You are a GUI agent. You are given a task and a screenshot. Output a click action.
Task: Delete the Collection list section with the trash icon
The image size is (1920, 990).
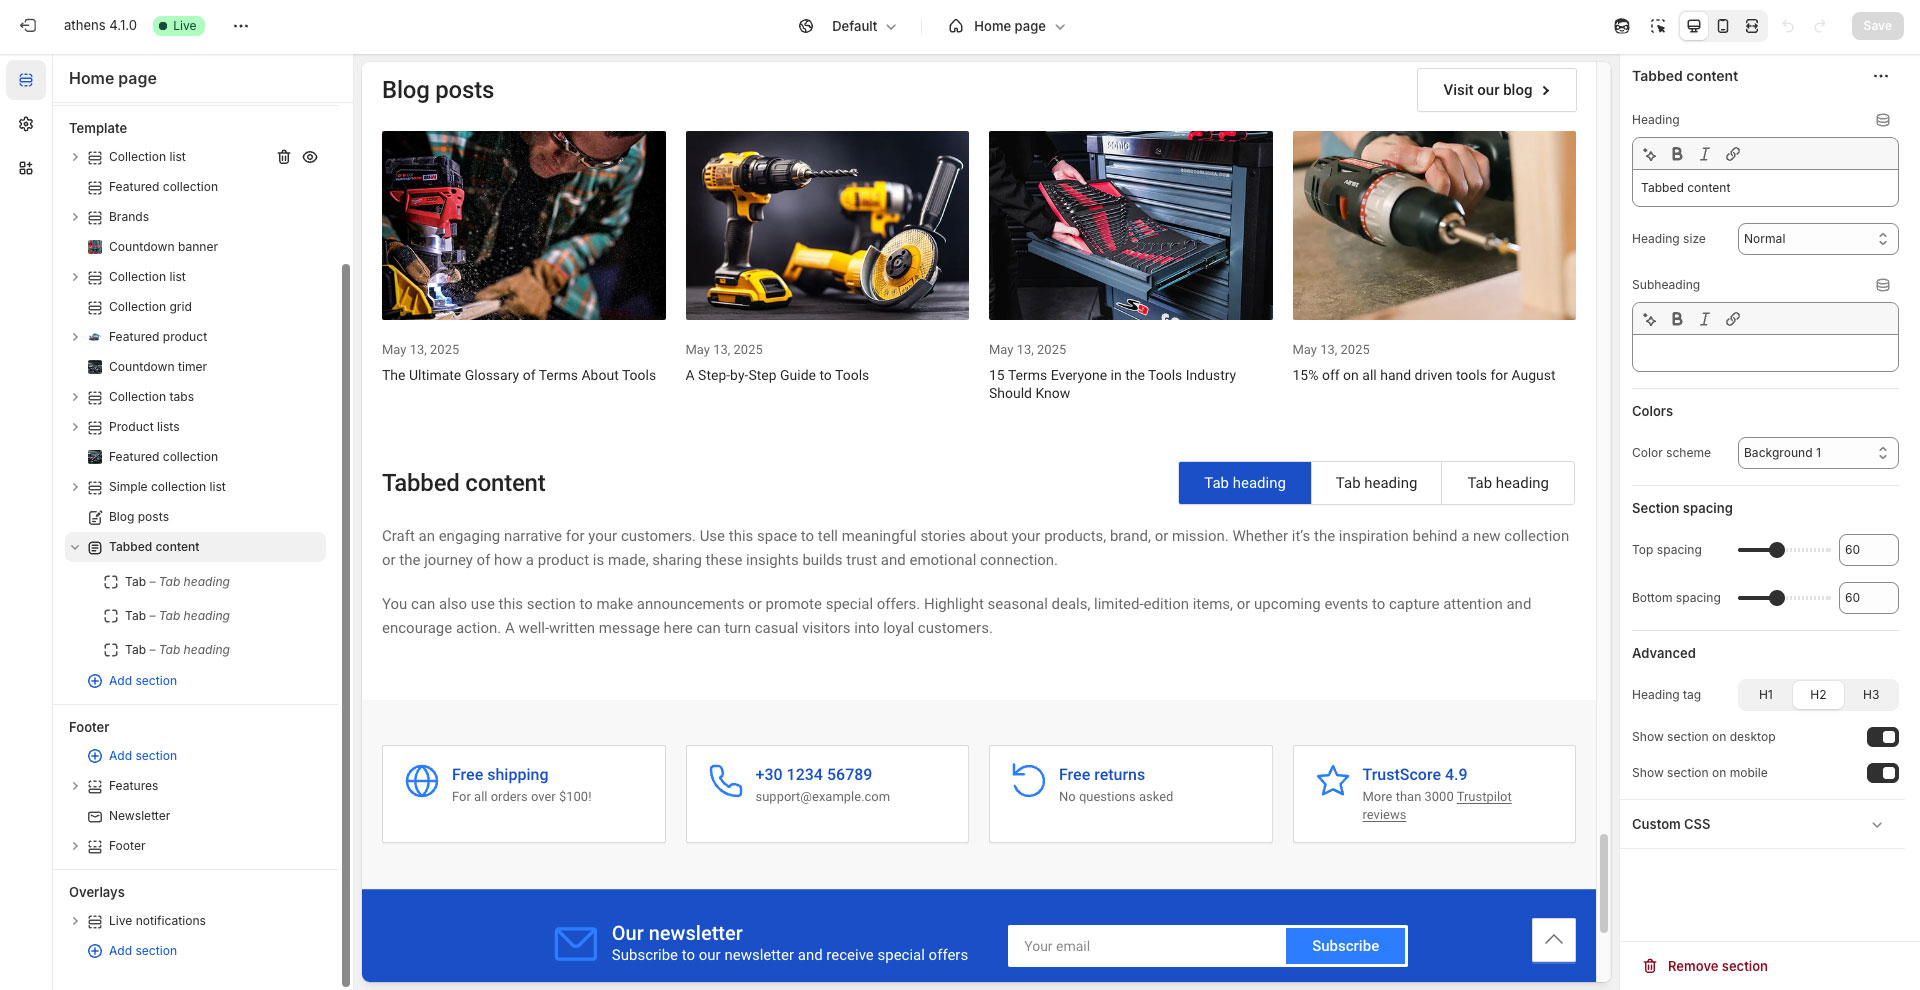click(284, 157)
